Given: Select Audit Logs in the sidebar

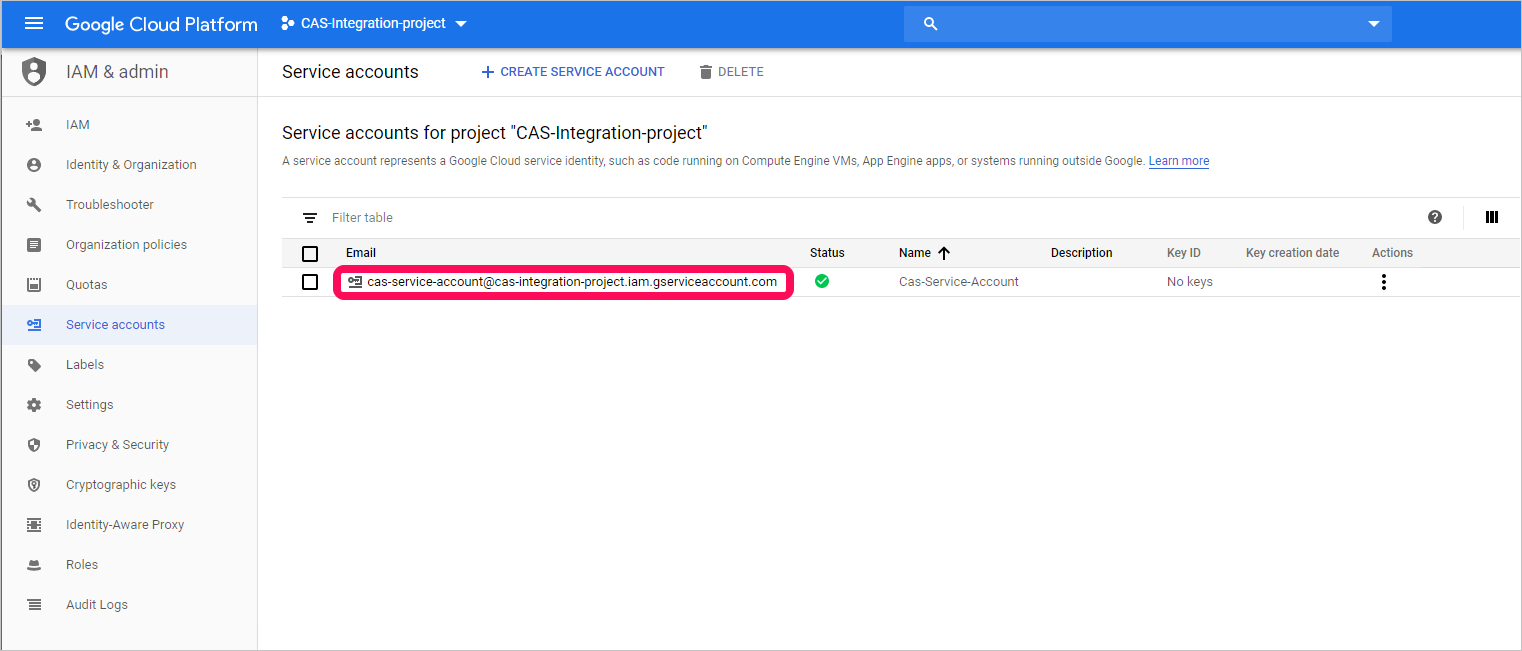Looking at the screenshot, I should [97, 604].
